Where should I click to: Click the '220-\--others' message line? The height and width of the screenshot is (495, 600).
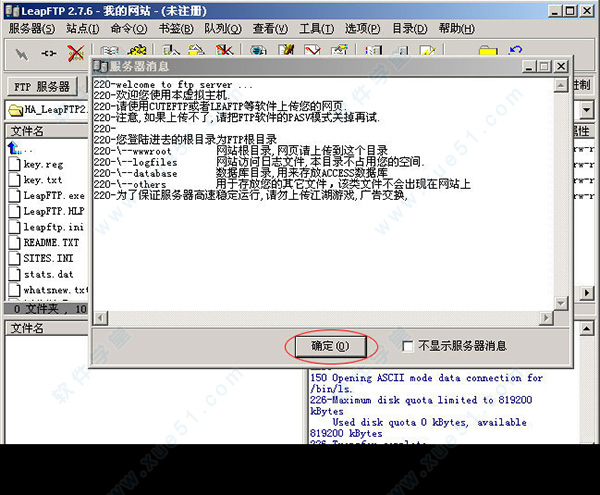(282, 184)
